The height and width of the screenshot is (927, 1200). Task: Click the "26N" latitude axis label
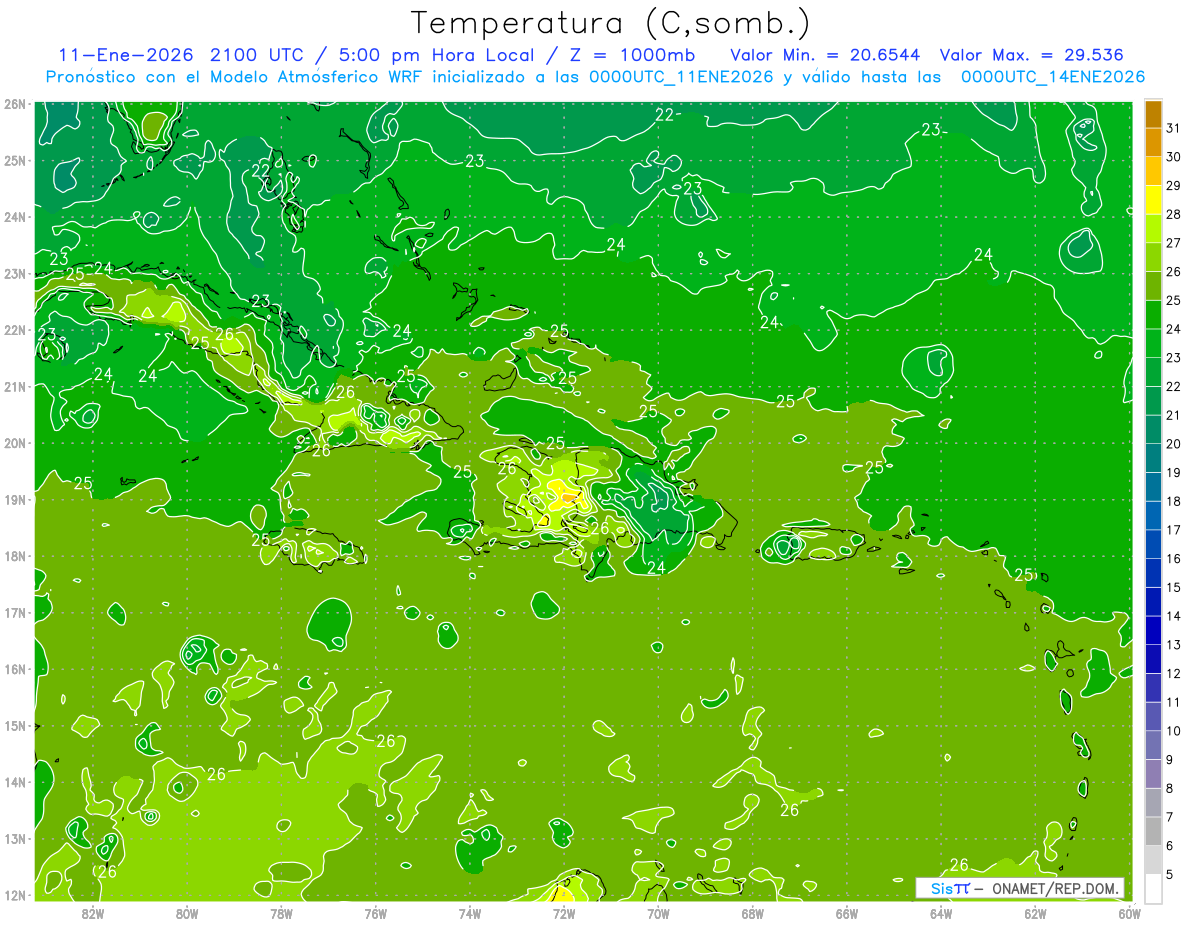[x=14, y=104]
